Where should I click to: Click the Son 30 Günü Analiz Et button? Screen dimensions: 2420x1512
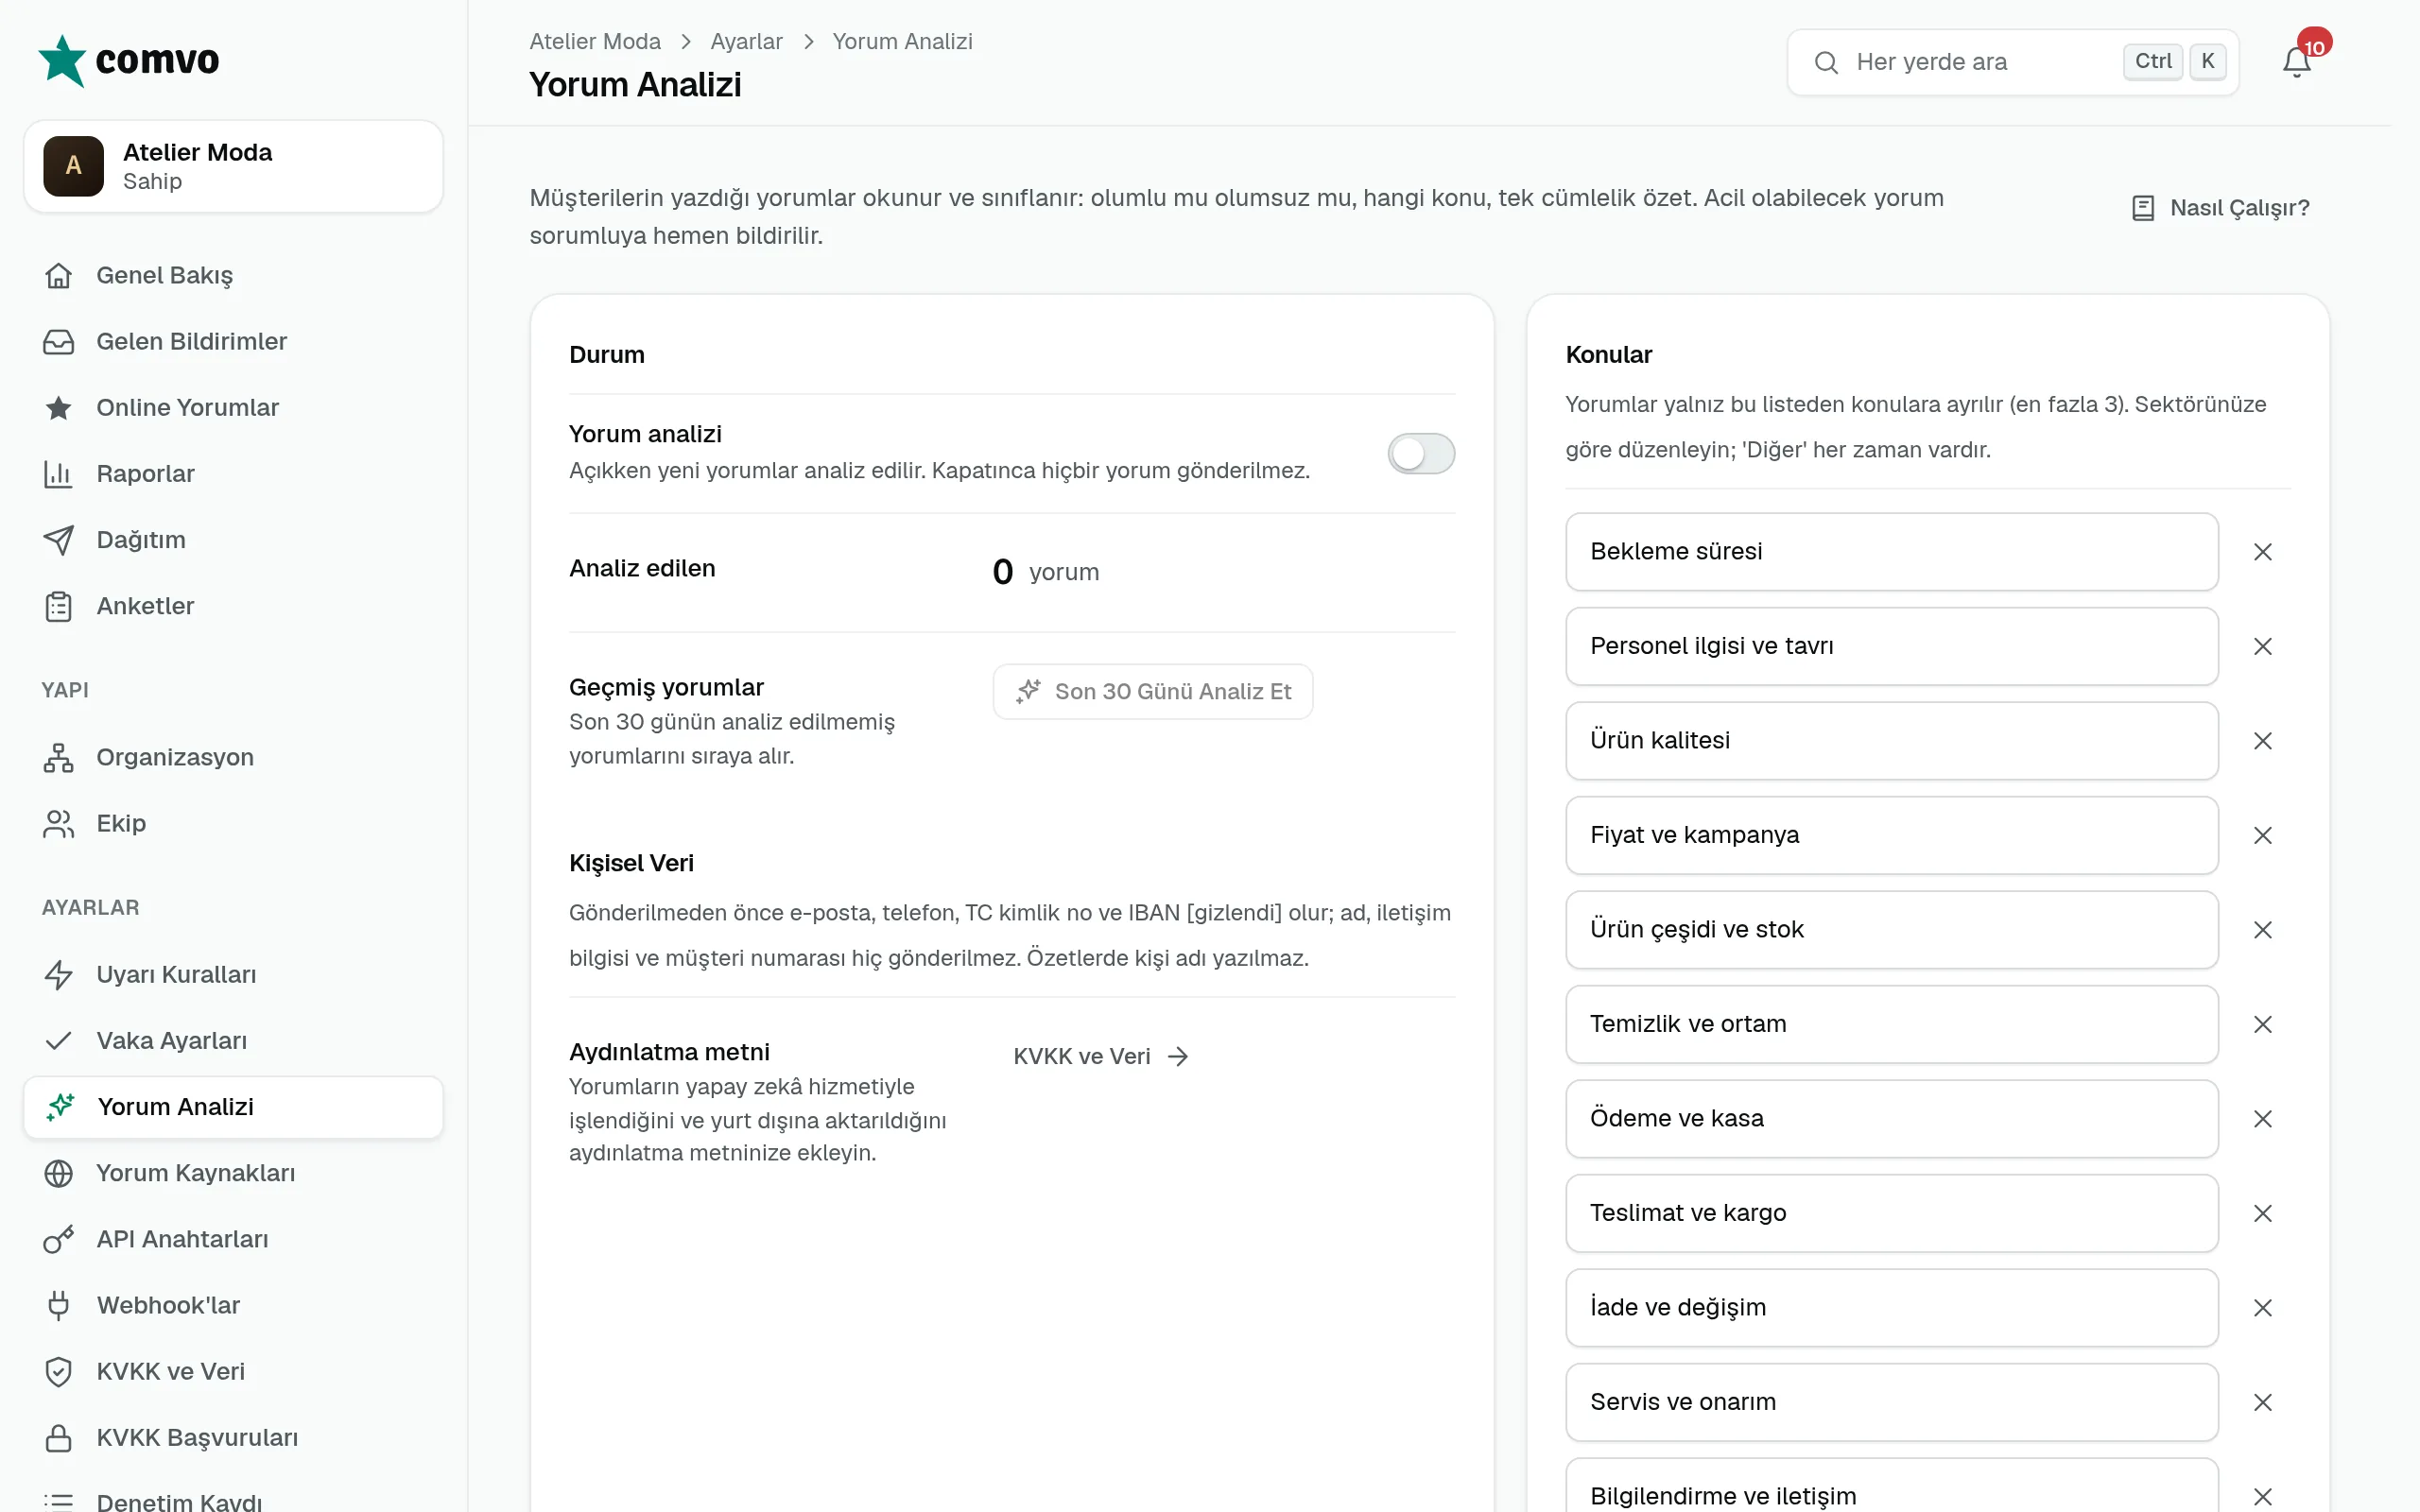[x=1152, y=691]
